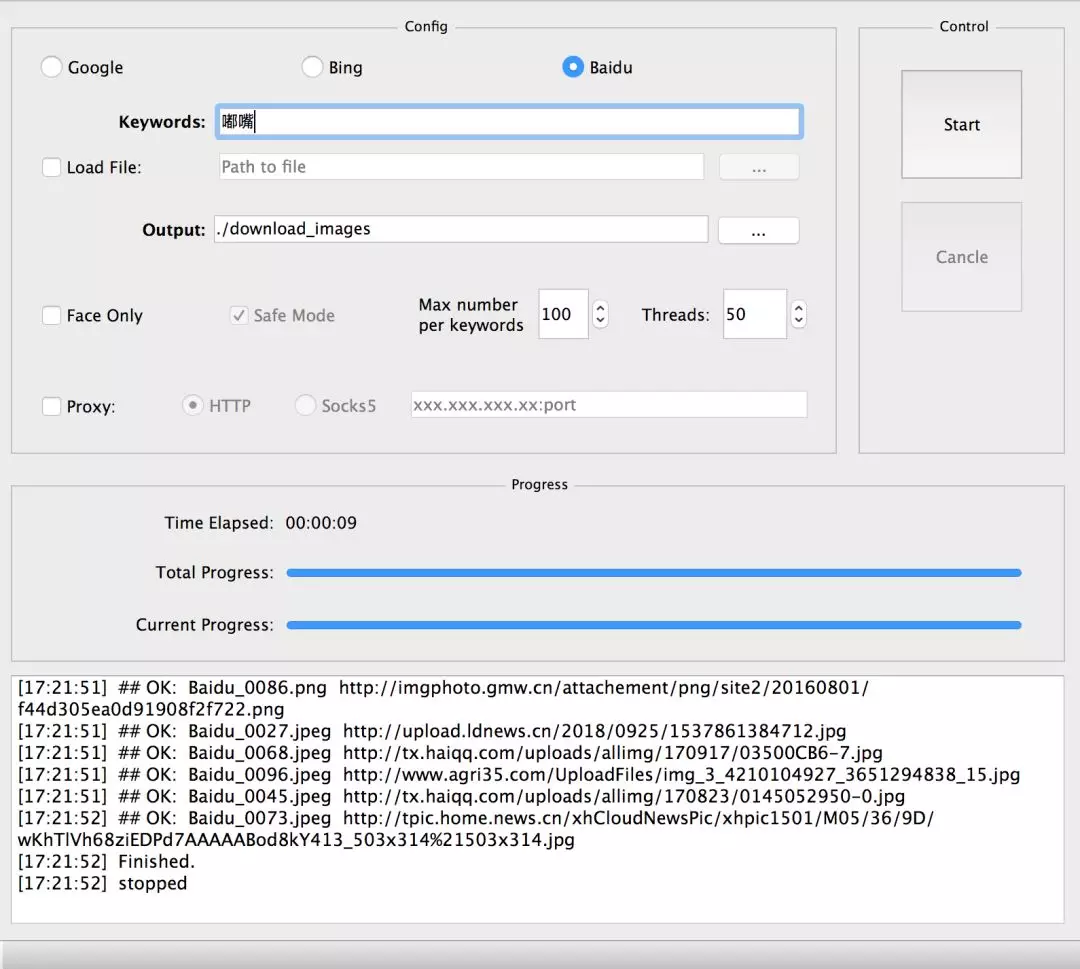The image size is (1080, 969).
Task: Click the Baidu_0096.jpeg log line
Action: click(519, 775)
